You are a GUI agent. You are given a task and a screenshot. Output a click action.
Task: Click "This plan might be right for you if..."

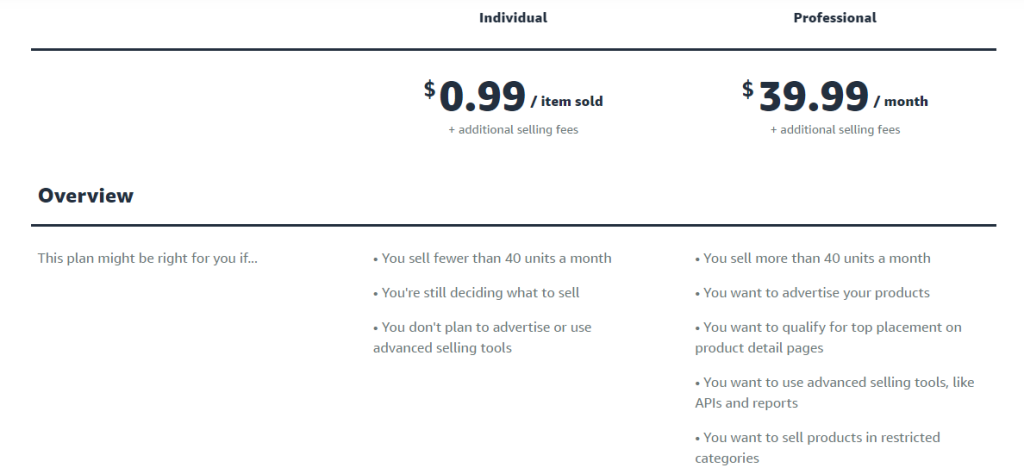[147, 258]
